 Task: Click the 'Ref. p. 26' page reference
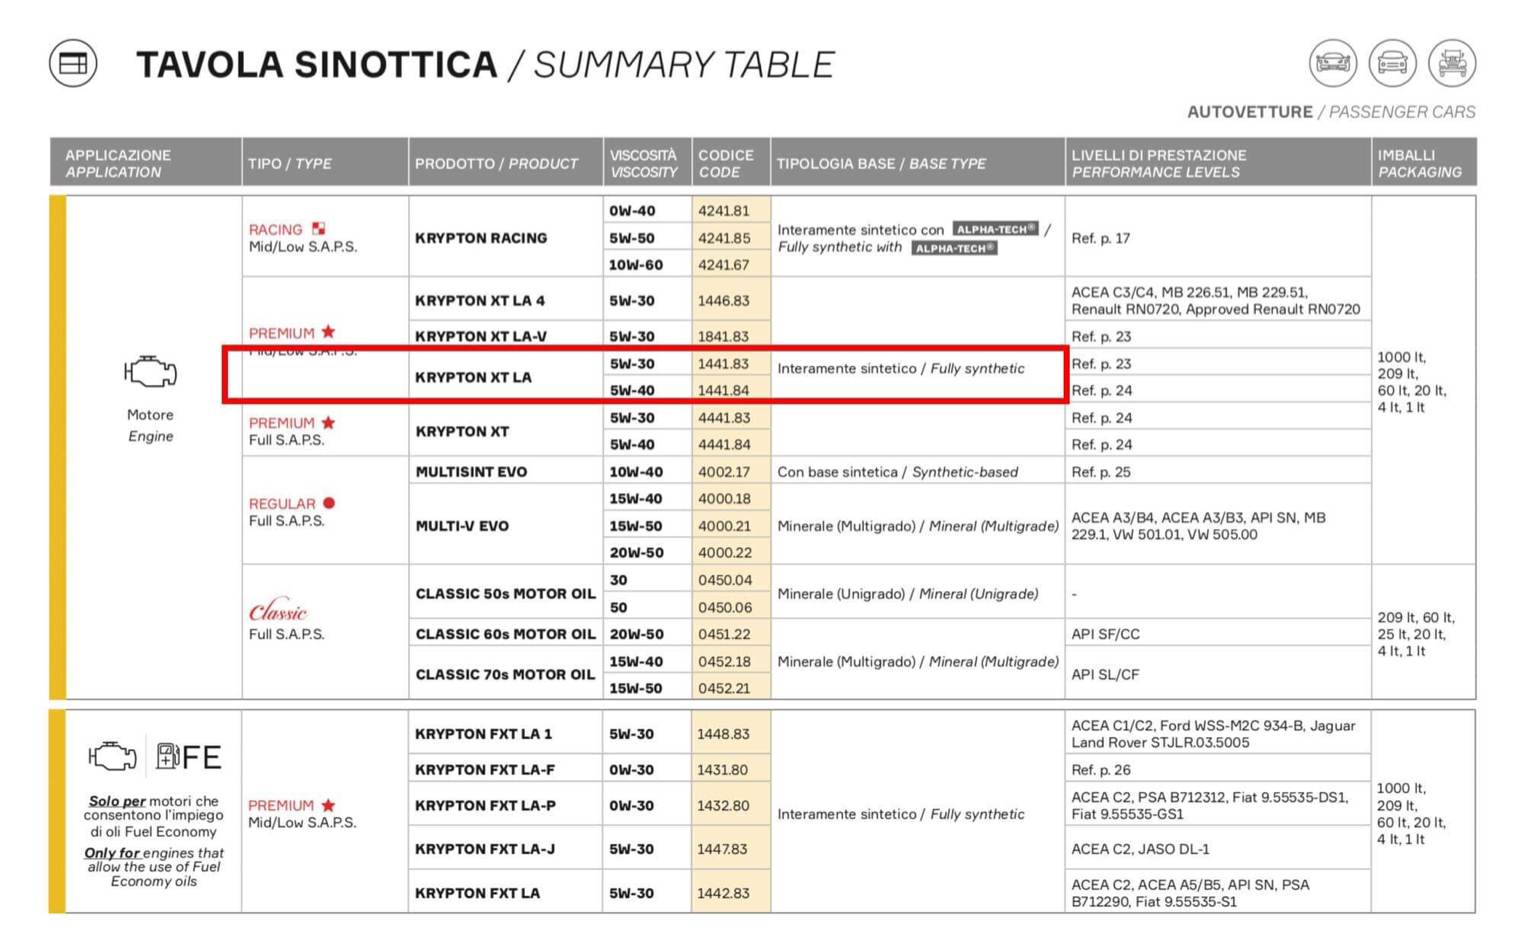(x=1100, y=770)
